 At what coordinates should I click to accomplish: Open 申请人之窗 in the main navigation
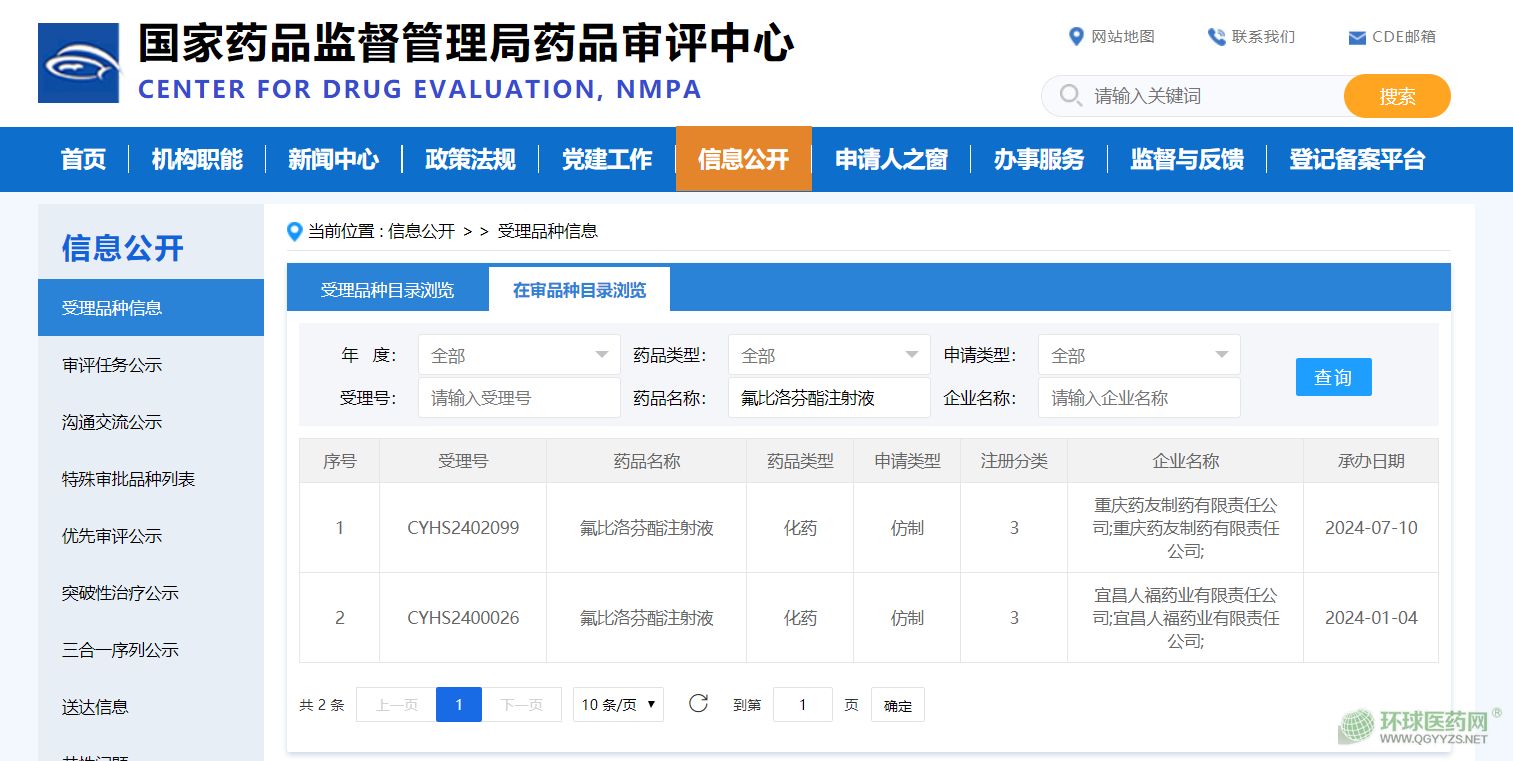pos(890,159)
